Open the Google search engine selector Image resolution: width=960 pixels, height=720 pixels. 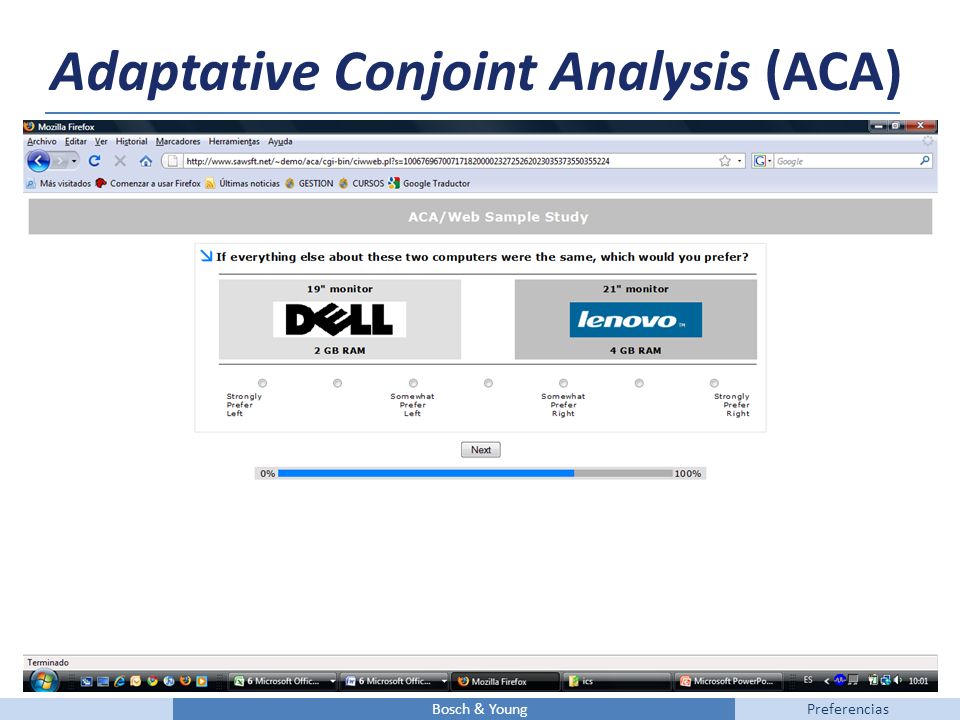coord(762,161)
